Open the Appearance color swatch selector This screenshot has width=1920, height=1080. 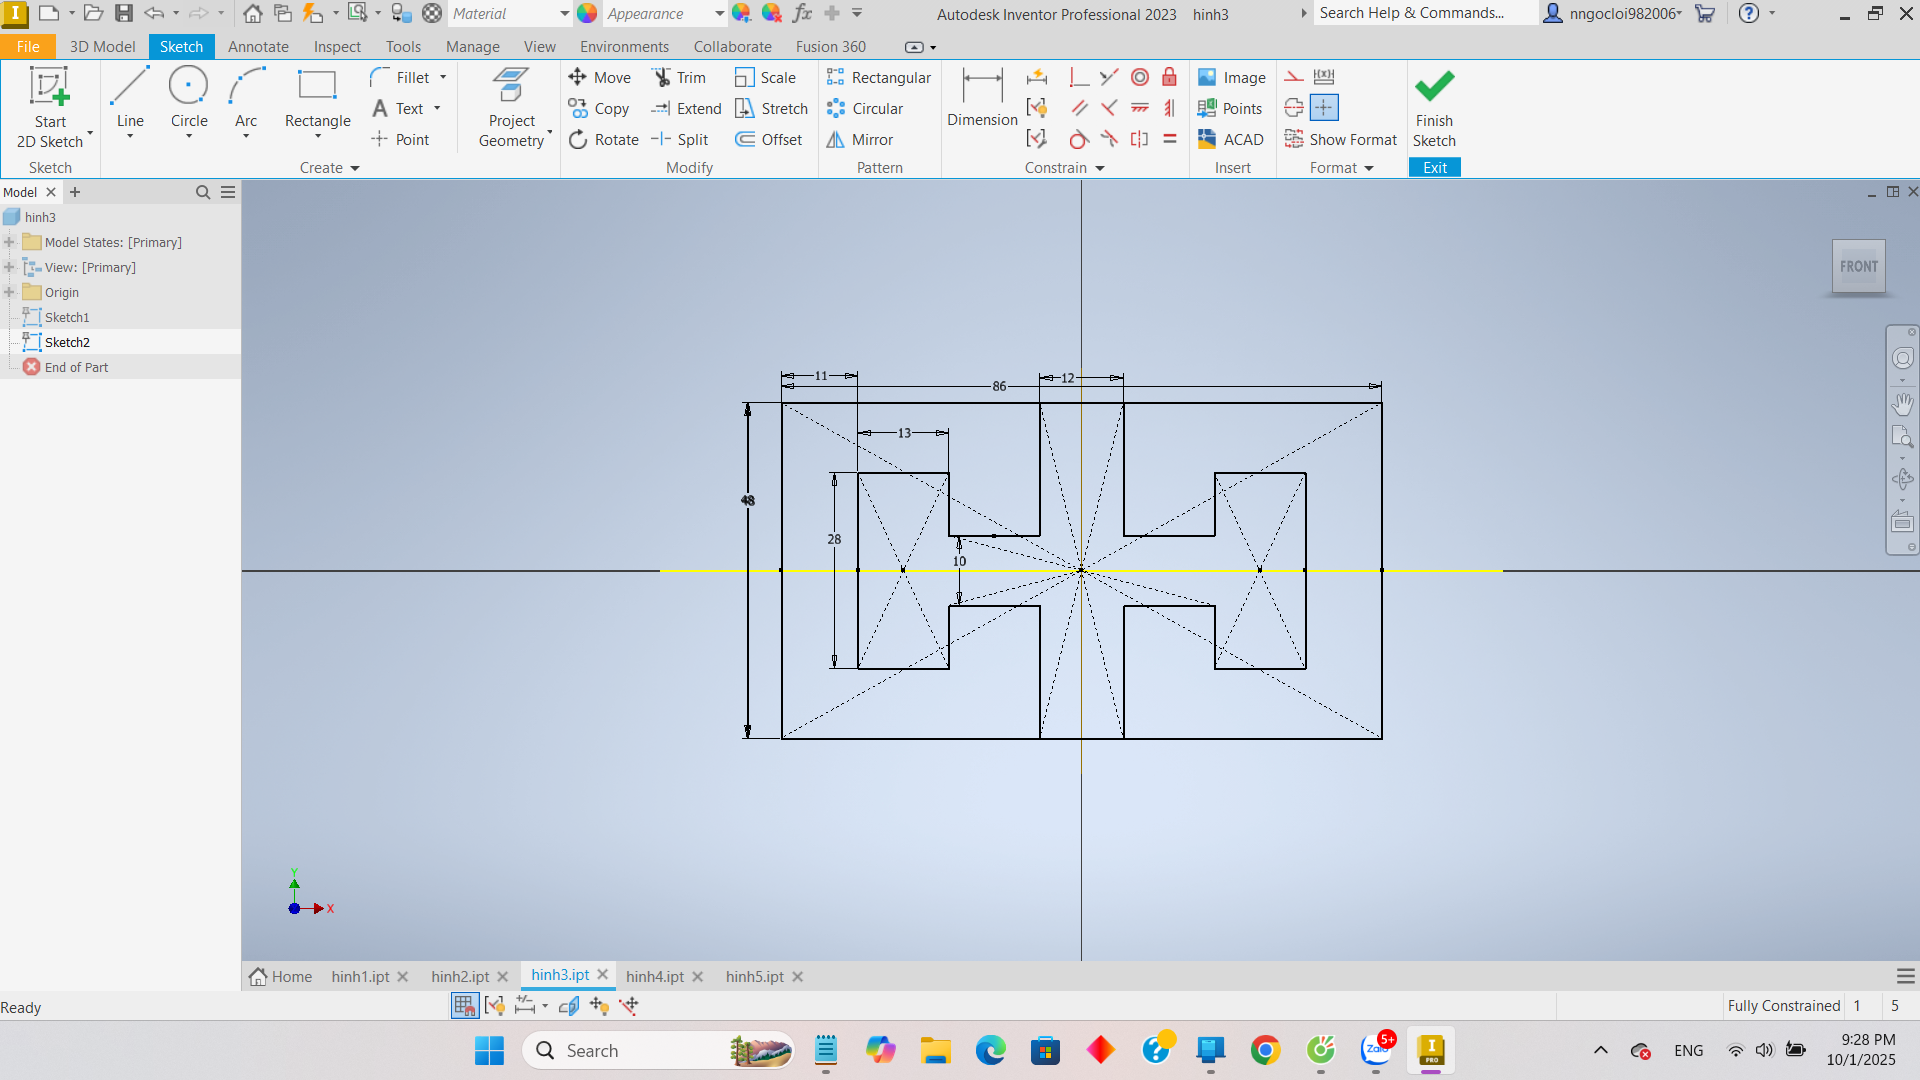point(587,14)
